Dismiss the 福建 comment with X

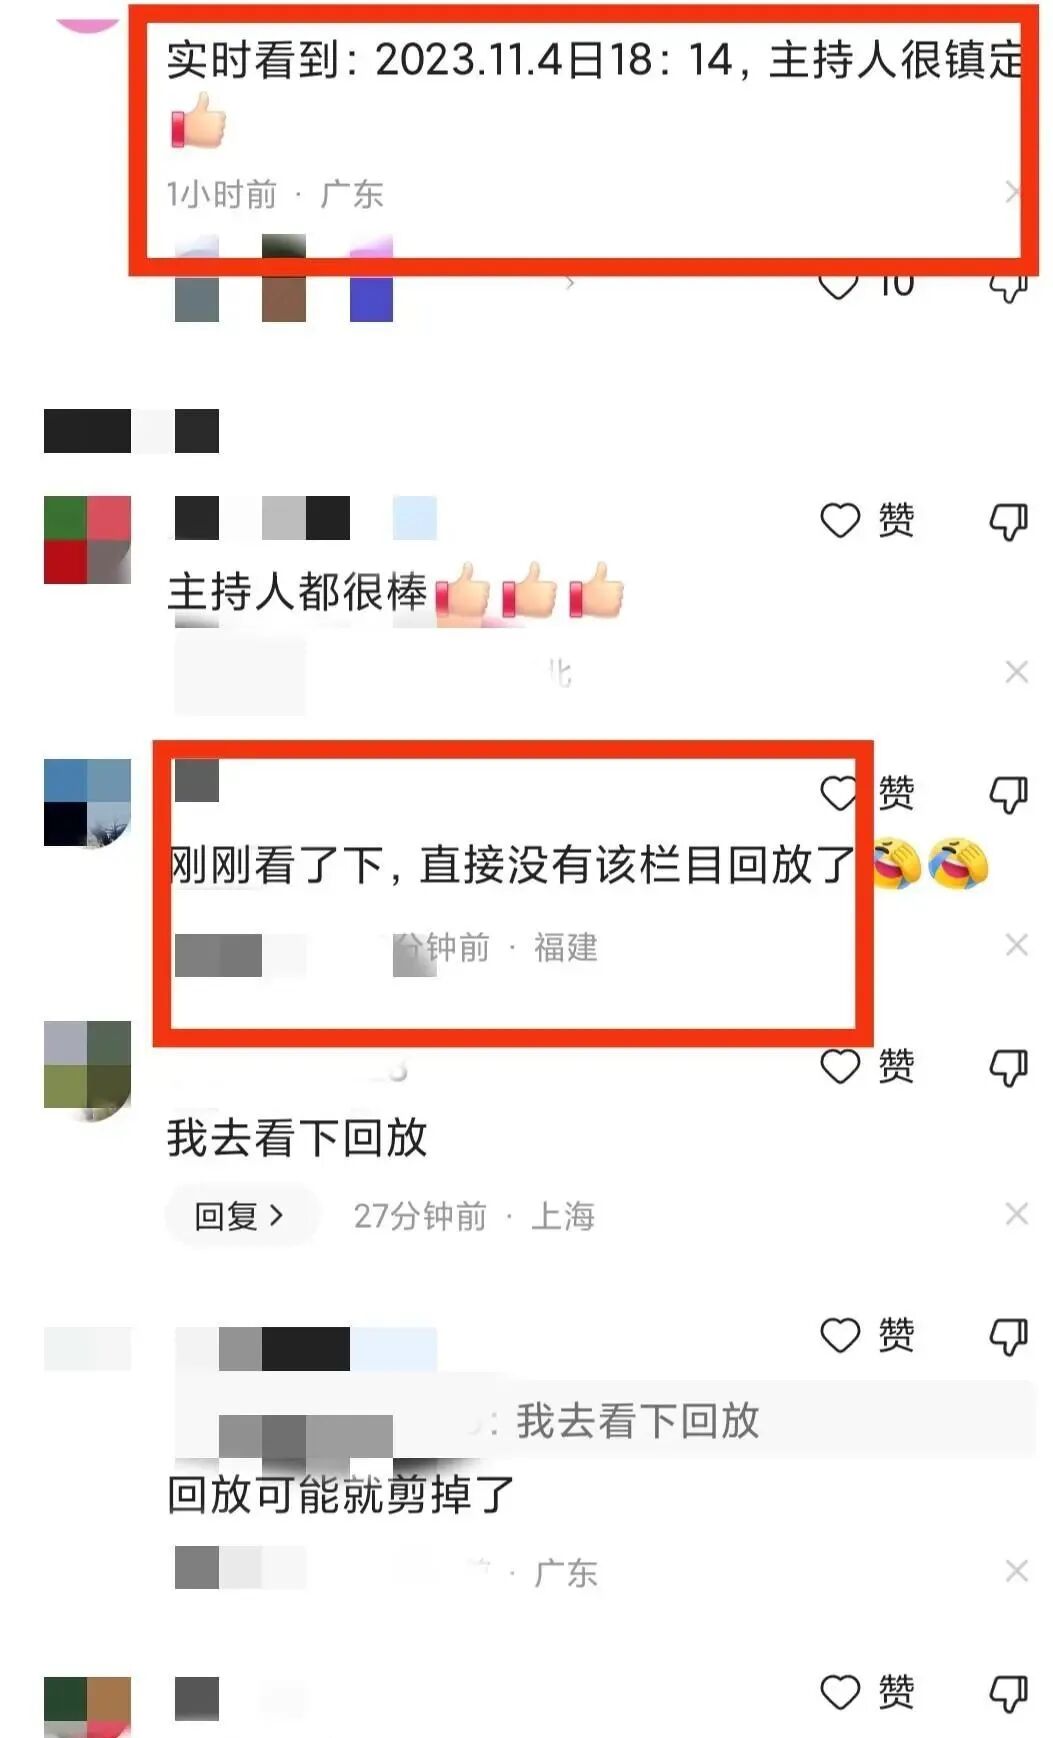click(x=1017, y=945)
